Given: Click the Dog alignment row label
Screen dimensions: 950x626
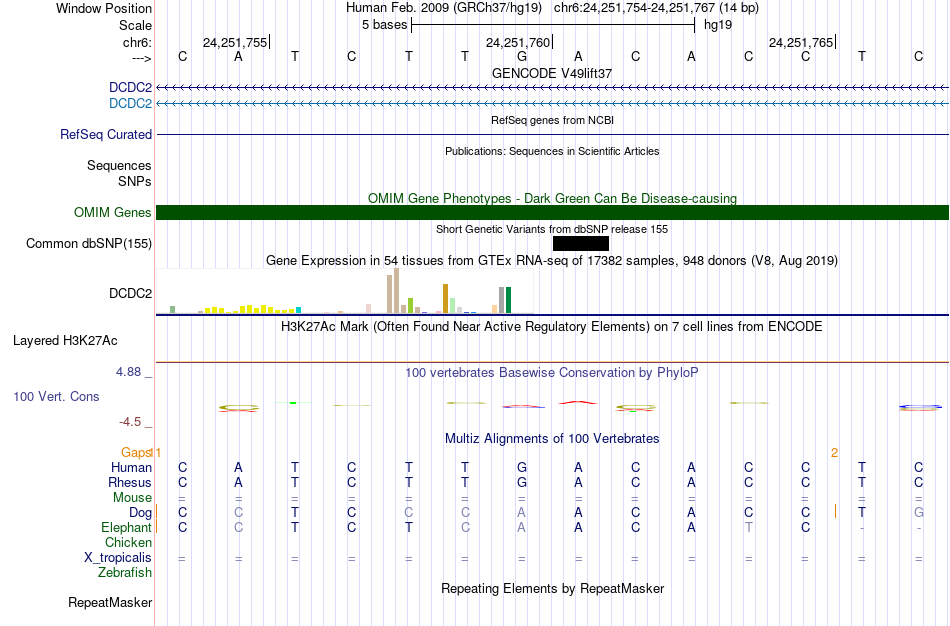Looking at the screenshot, I should coord(141,513).
